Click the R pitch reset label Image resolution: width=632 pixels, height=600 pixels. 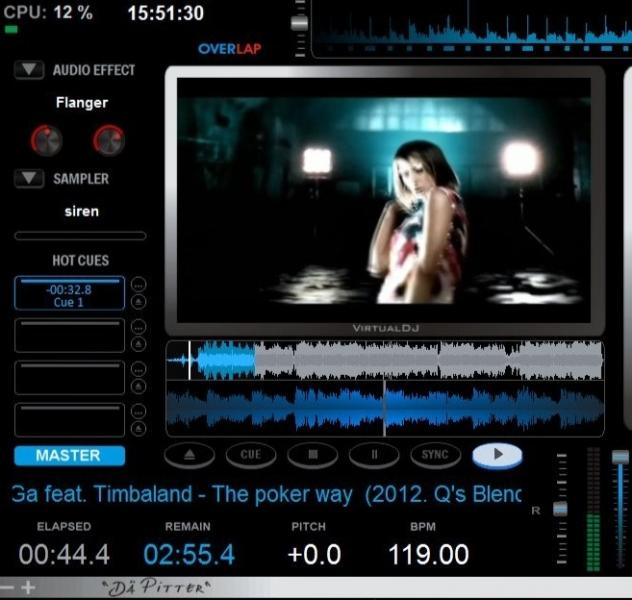(536, 511)
